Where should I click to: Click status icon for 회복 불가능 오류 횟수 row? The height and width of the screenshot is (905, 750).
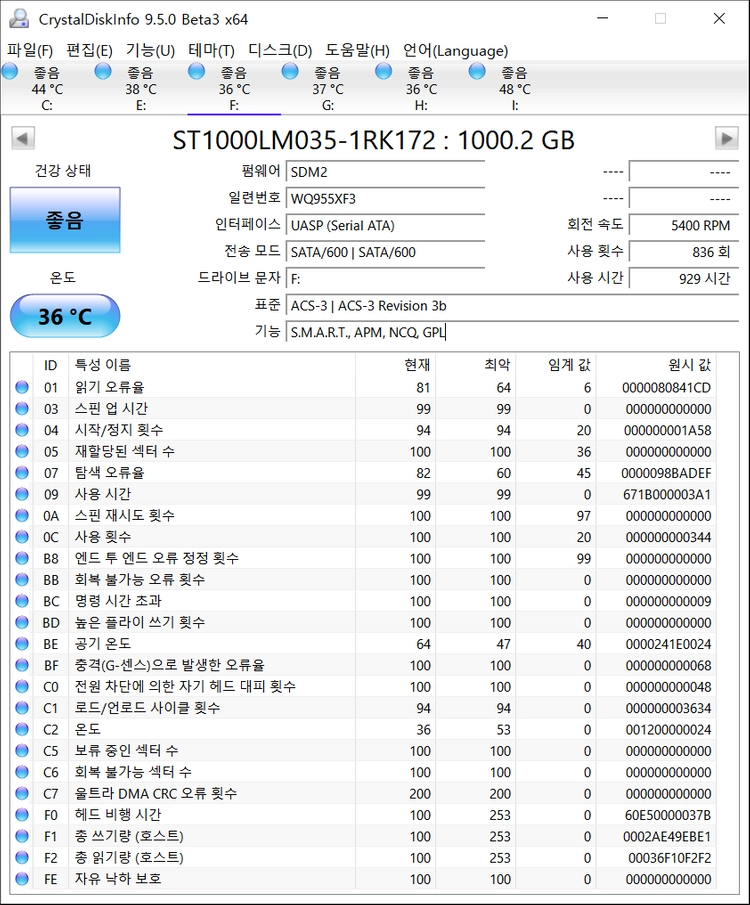[22, 579]
